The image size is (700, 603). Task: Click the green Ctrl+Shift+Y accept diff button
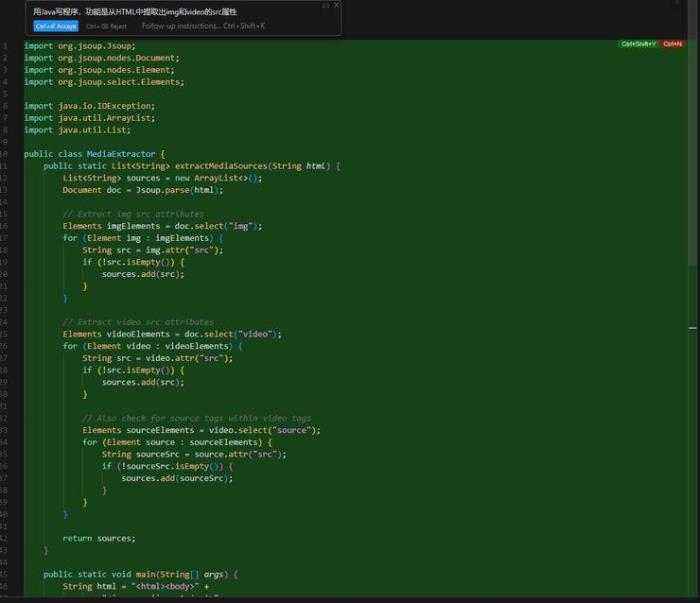coord(638,44)
